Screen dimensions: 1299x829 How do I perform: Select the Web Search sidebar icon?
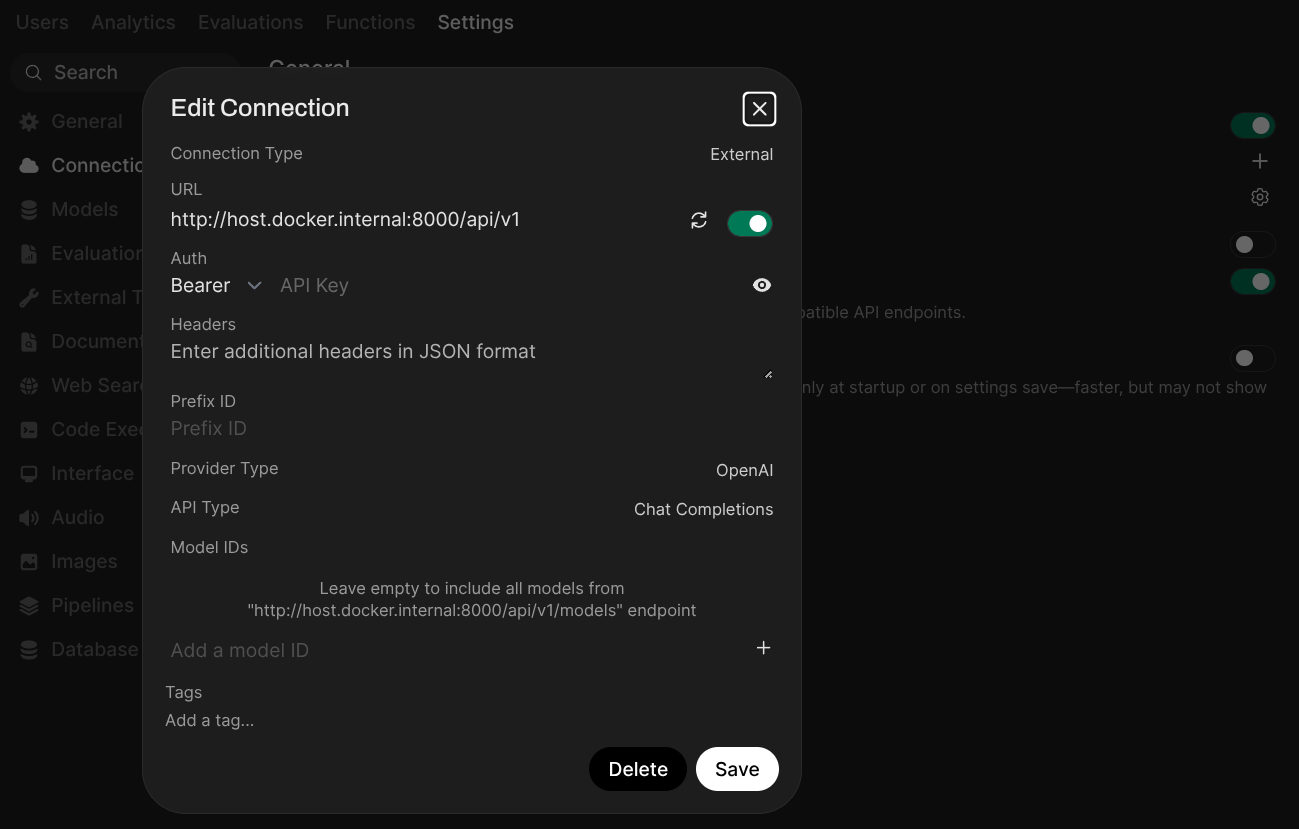(28, 385)
